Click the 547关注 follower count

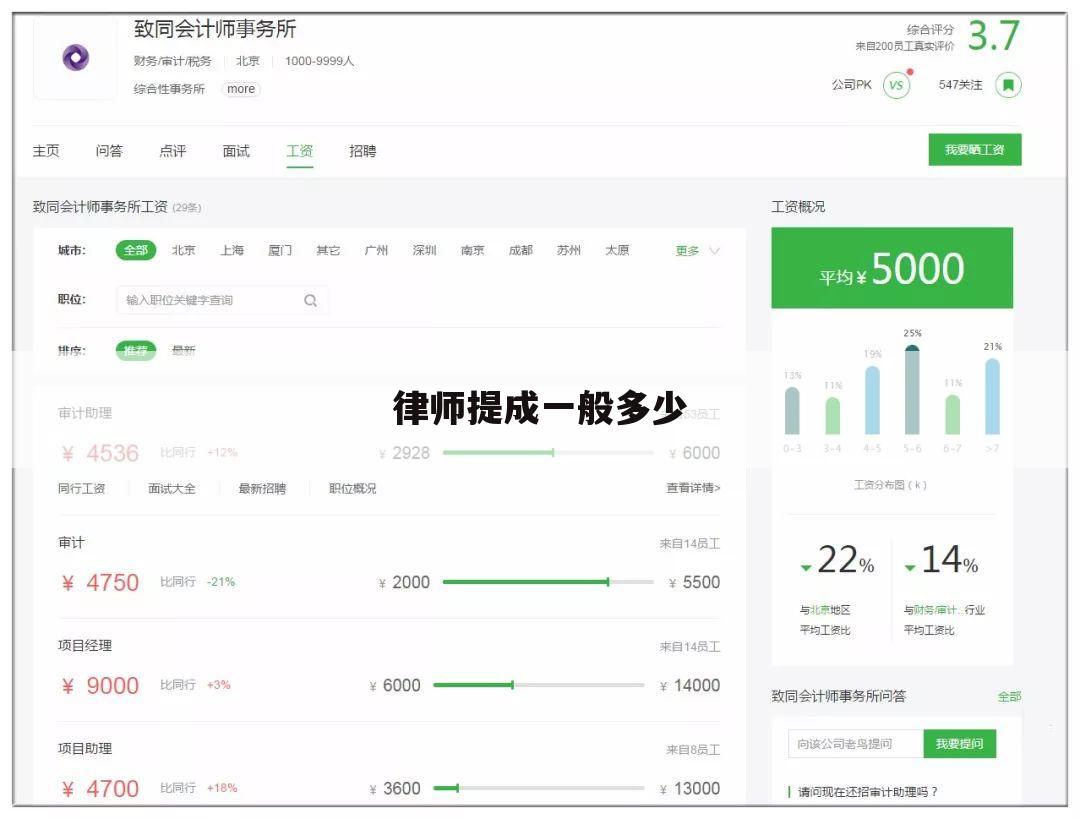pyautogui.click(x=960, y=85)
